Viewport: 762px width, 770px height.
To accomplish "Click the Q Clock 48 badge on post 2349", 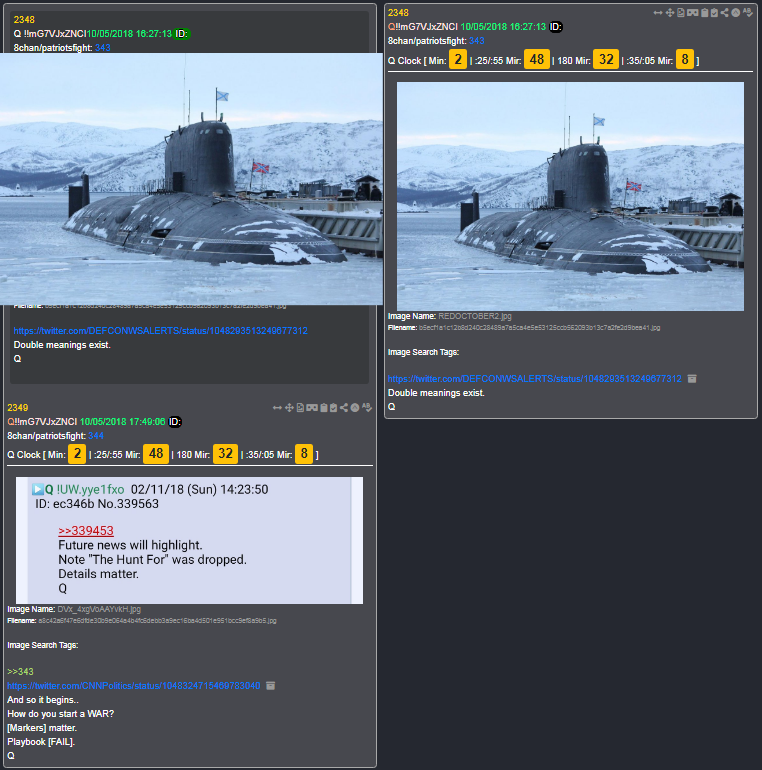I will coord(156,454).
